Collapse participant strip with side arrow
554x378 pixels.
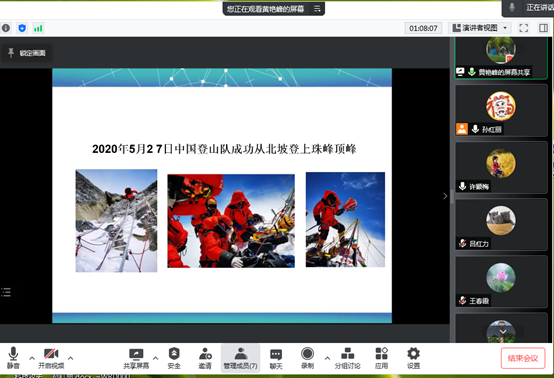point(445,196)
